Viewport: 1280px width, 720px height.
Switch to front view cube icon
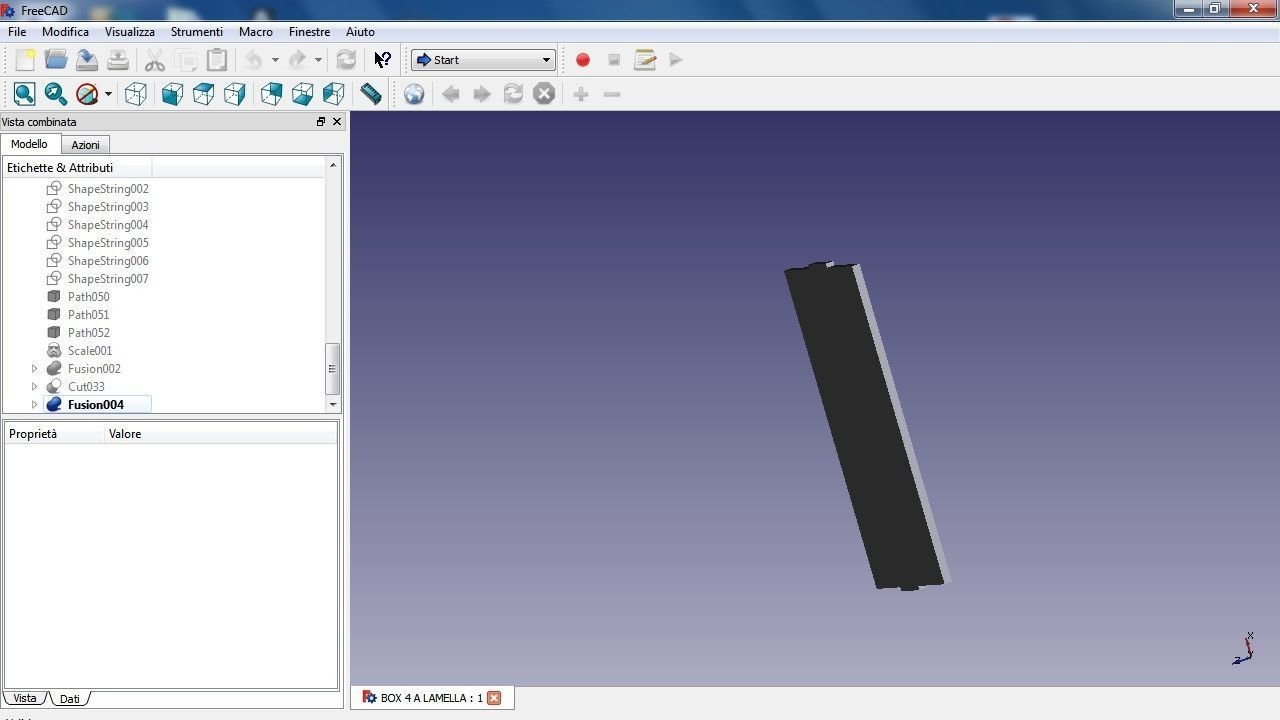pos(172,94)
